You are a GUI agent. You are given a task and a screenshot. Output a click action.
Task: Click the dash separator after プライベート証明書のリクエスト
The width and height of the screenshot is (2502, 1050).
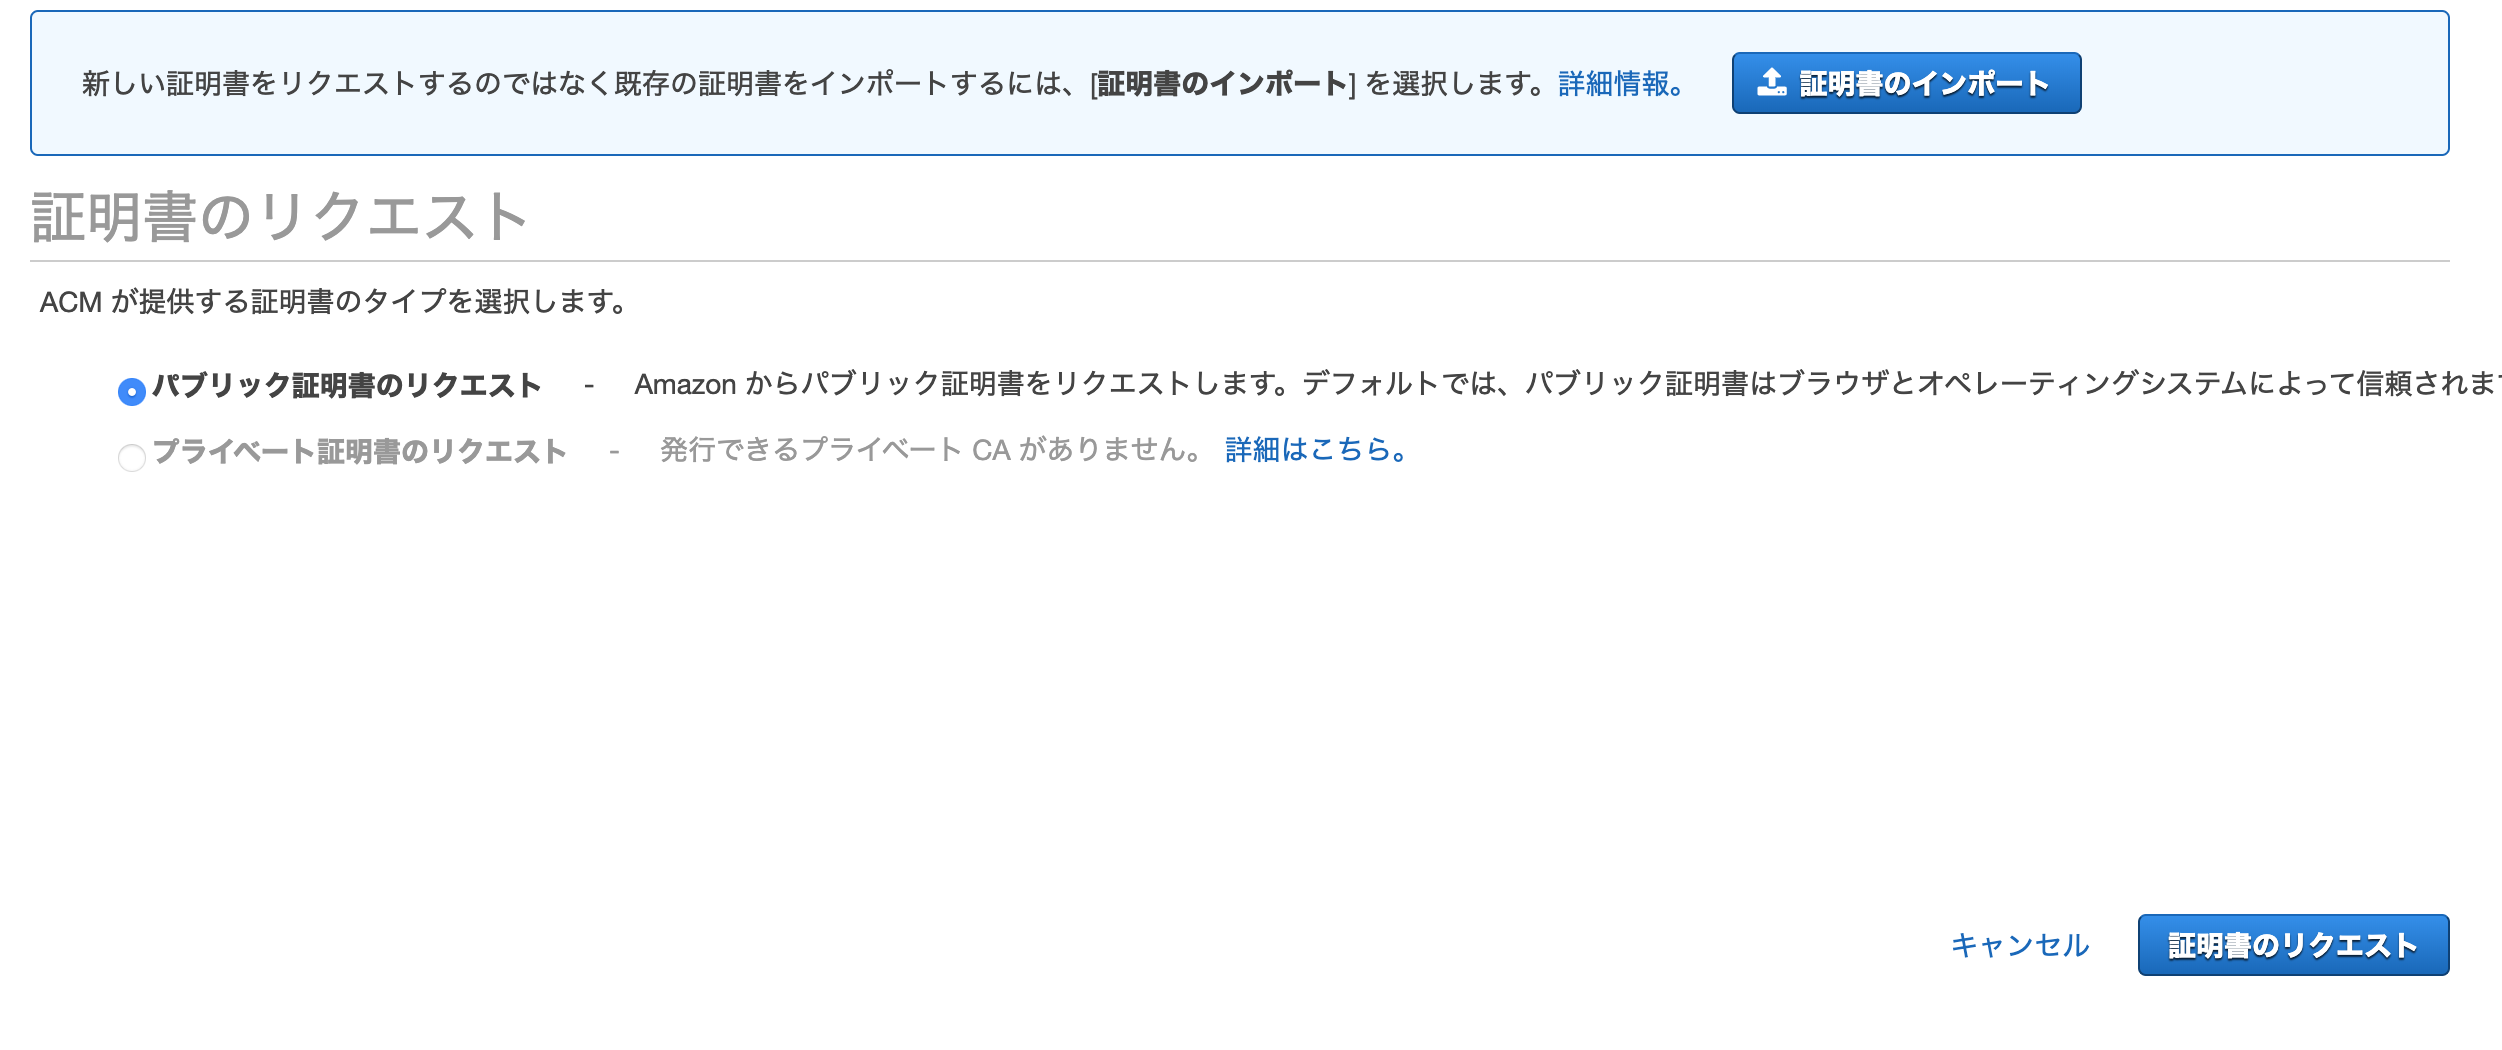click(614, 453)
